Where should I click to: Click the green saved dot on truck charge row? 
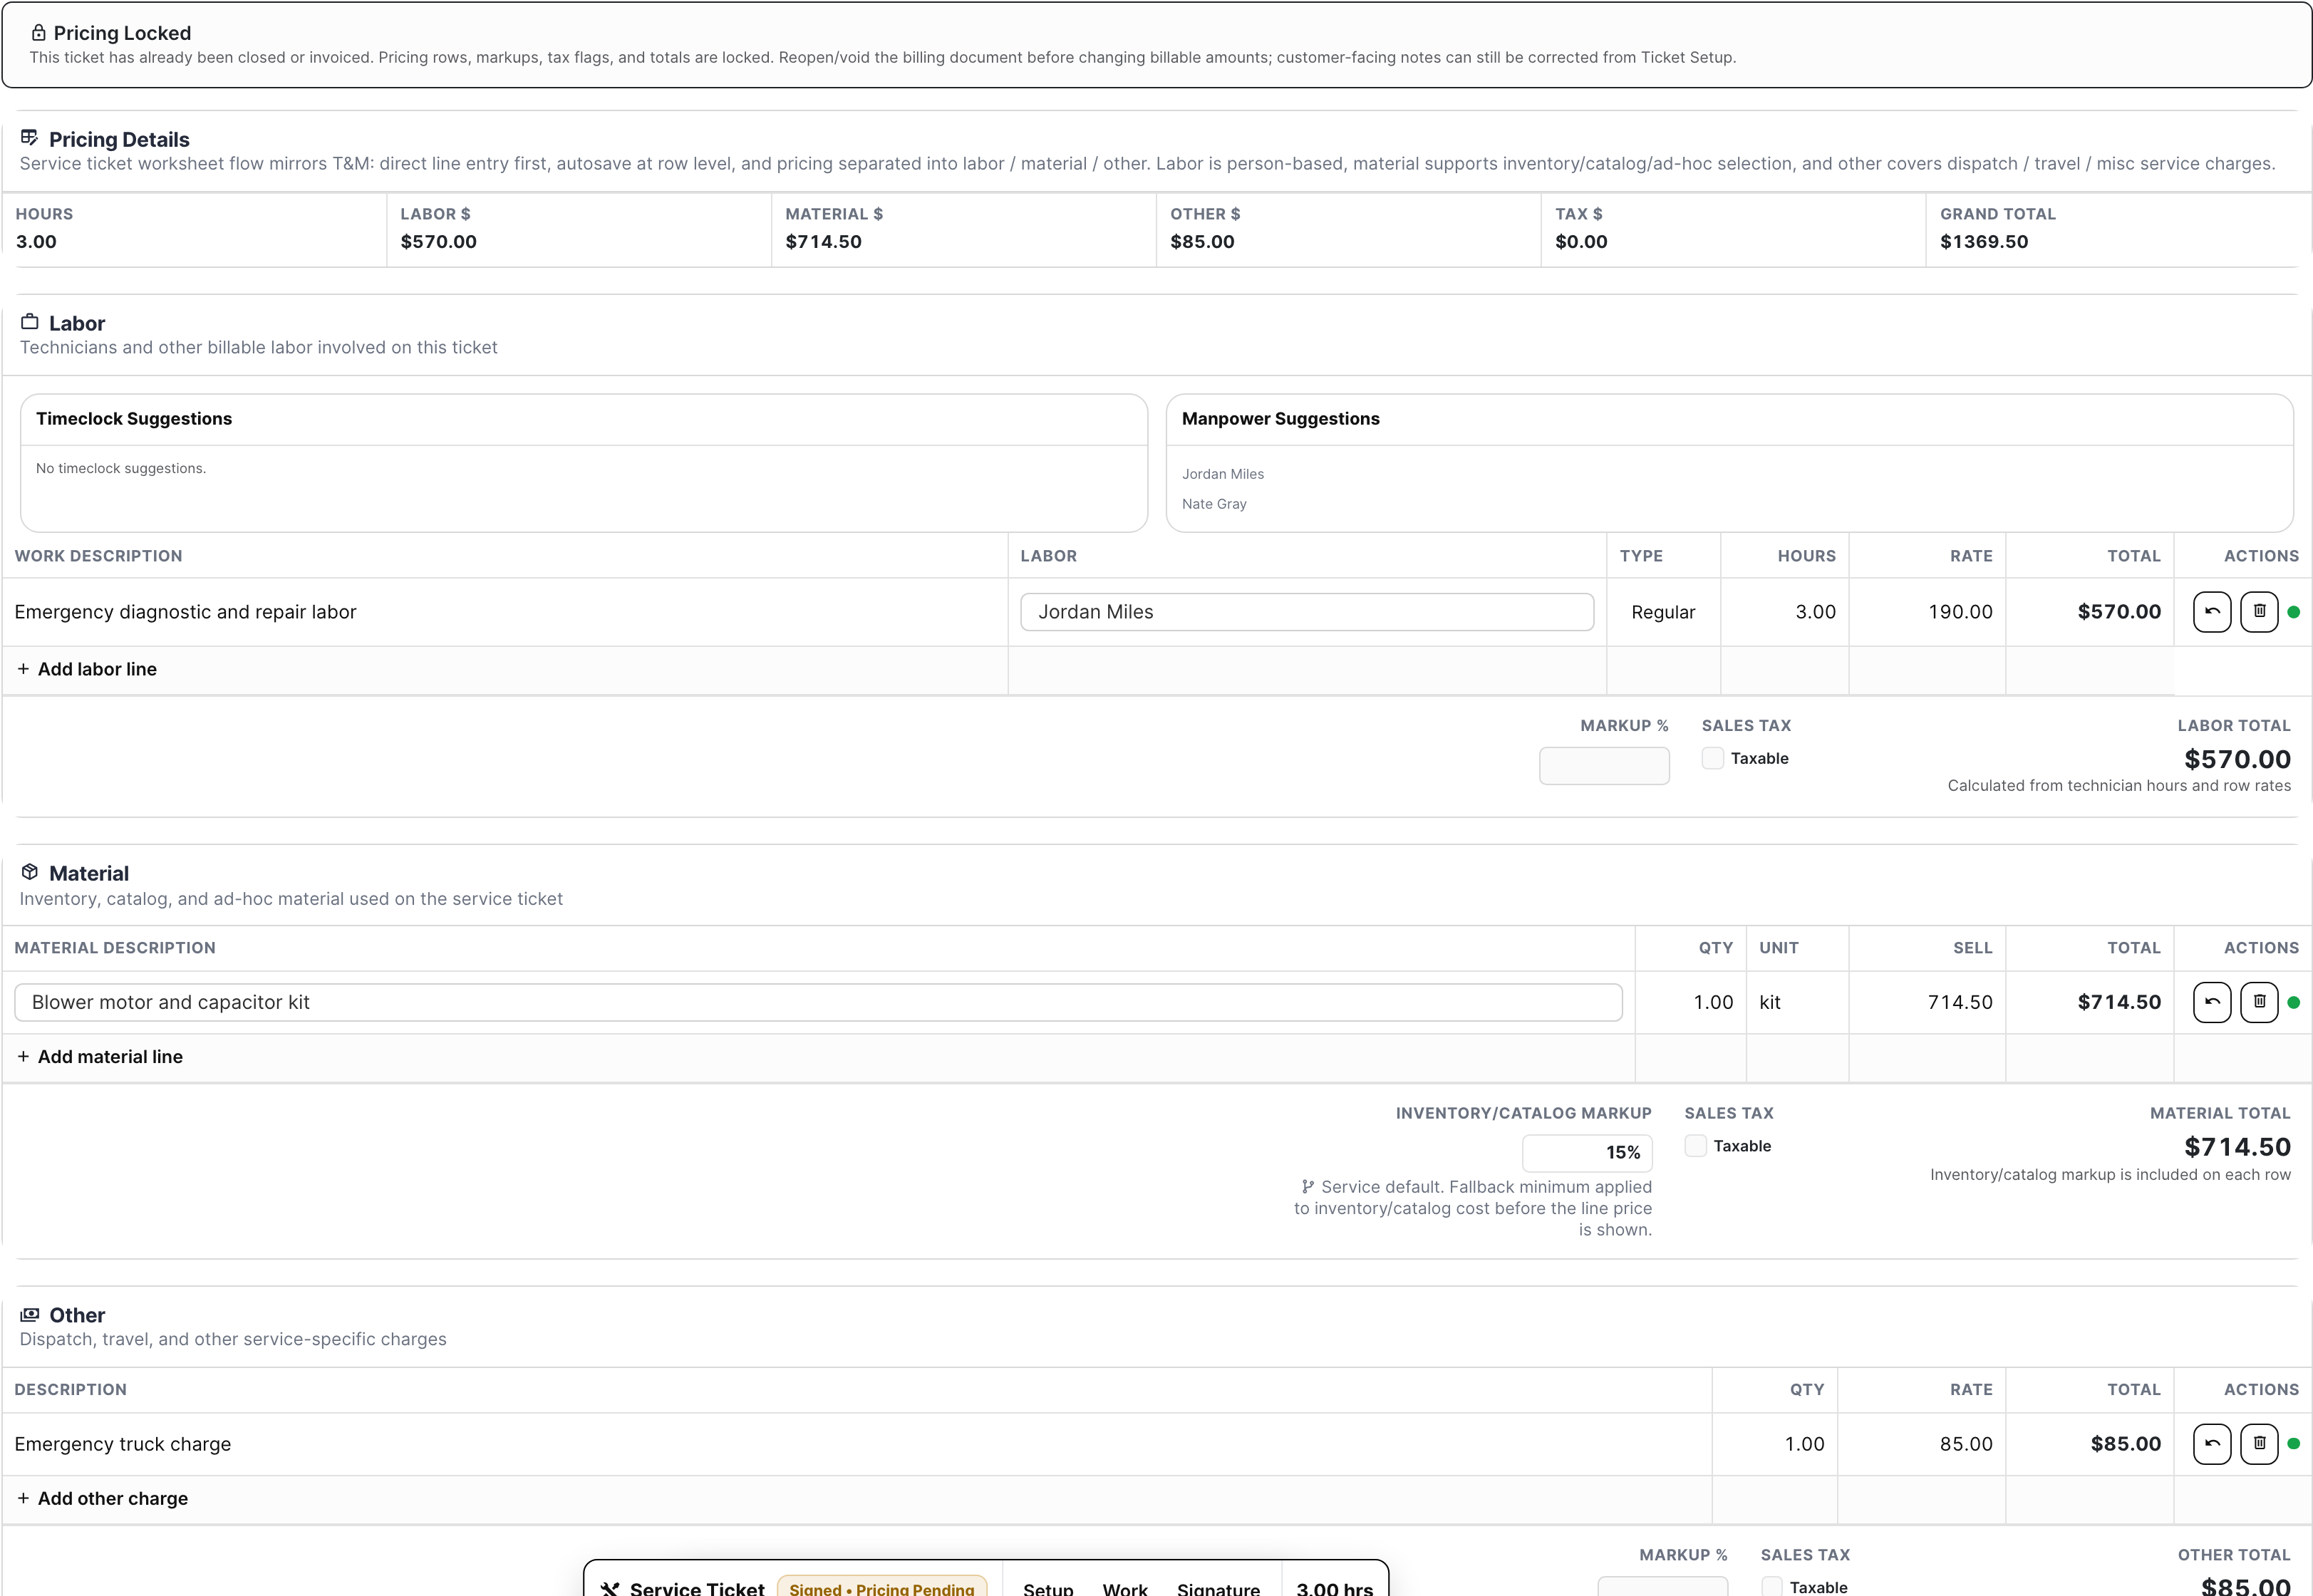(x=2293, y=1443)
